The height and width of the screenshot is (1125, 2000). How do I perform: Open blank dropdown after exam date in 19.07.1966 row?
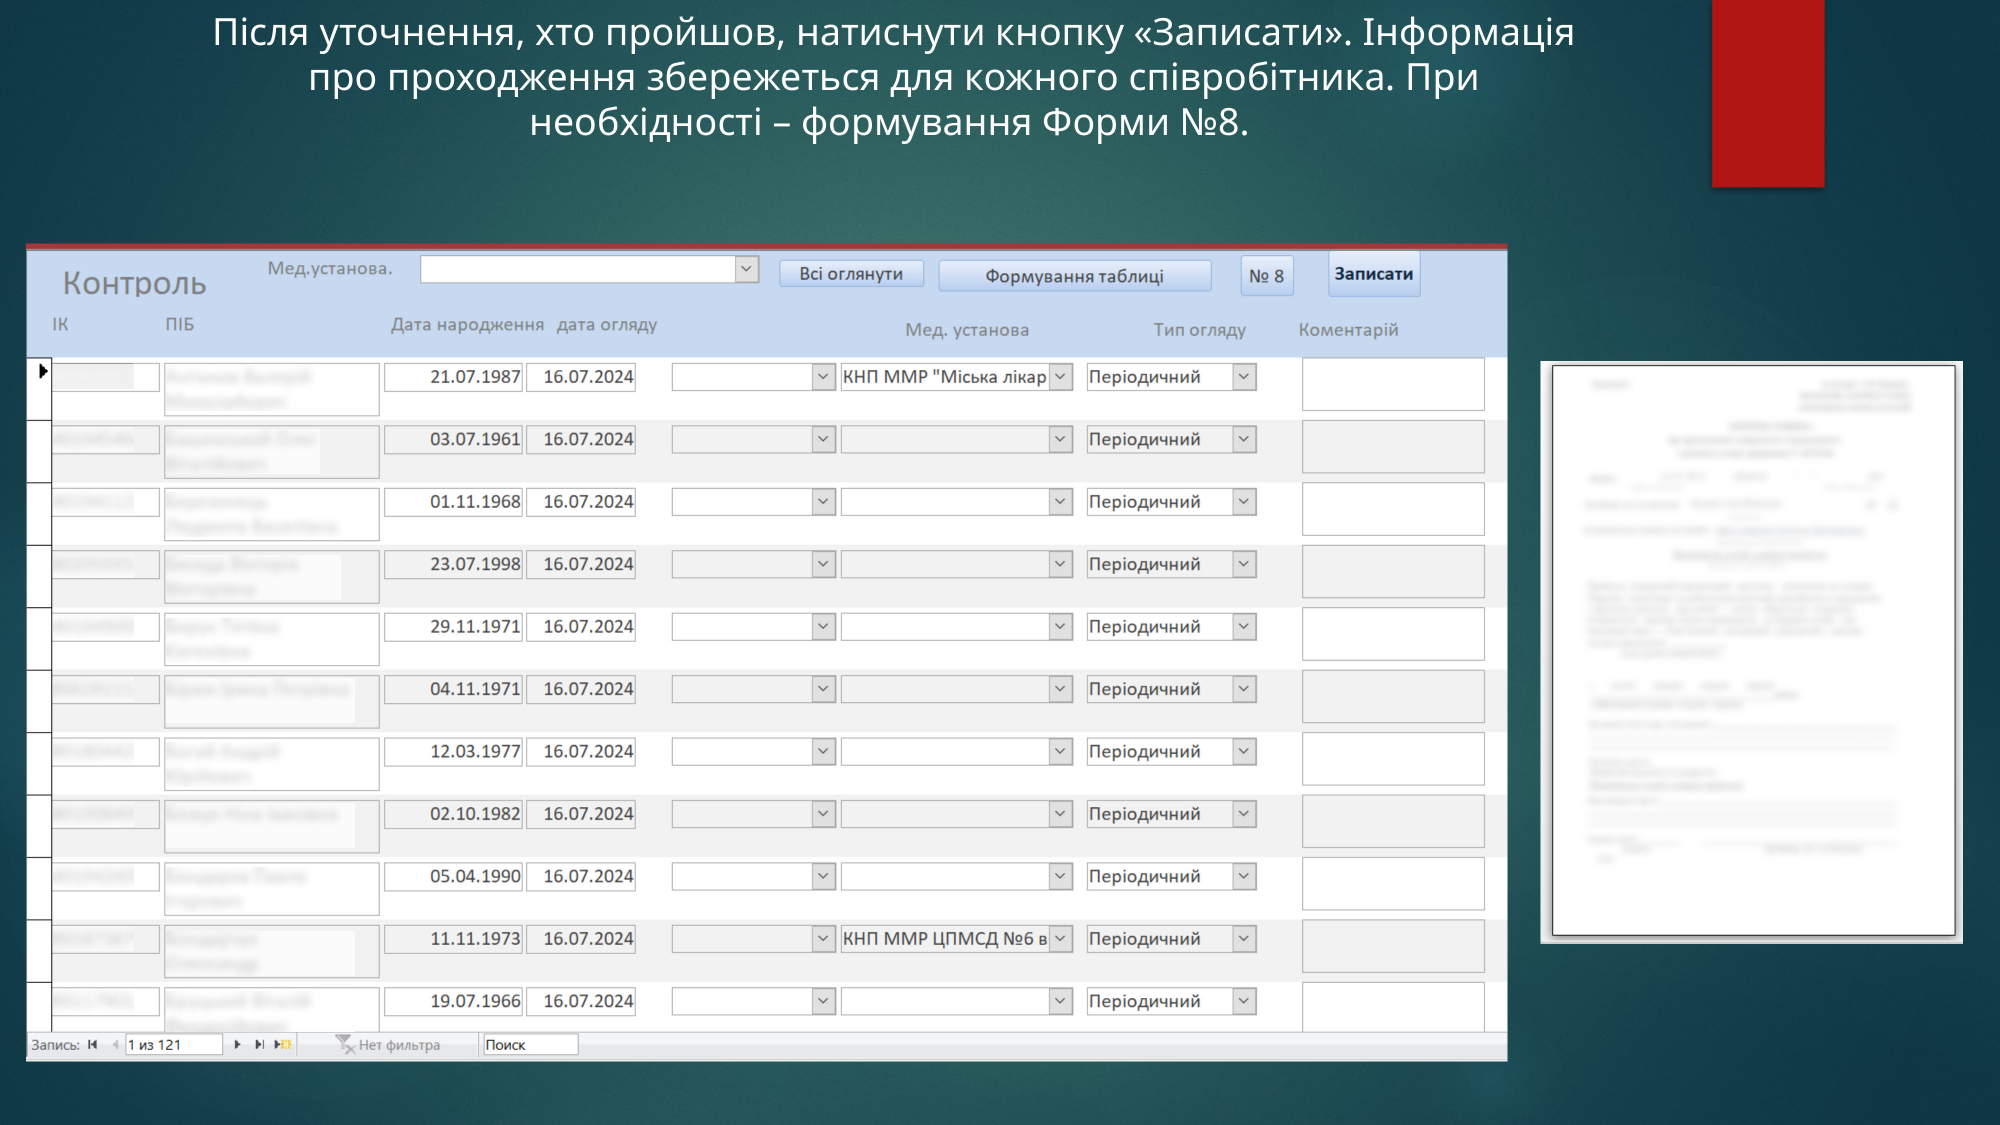click(x=823, y=1001)
